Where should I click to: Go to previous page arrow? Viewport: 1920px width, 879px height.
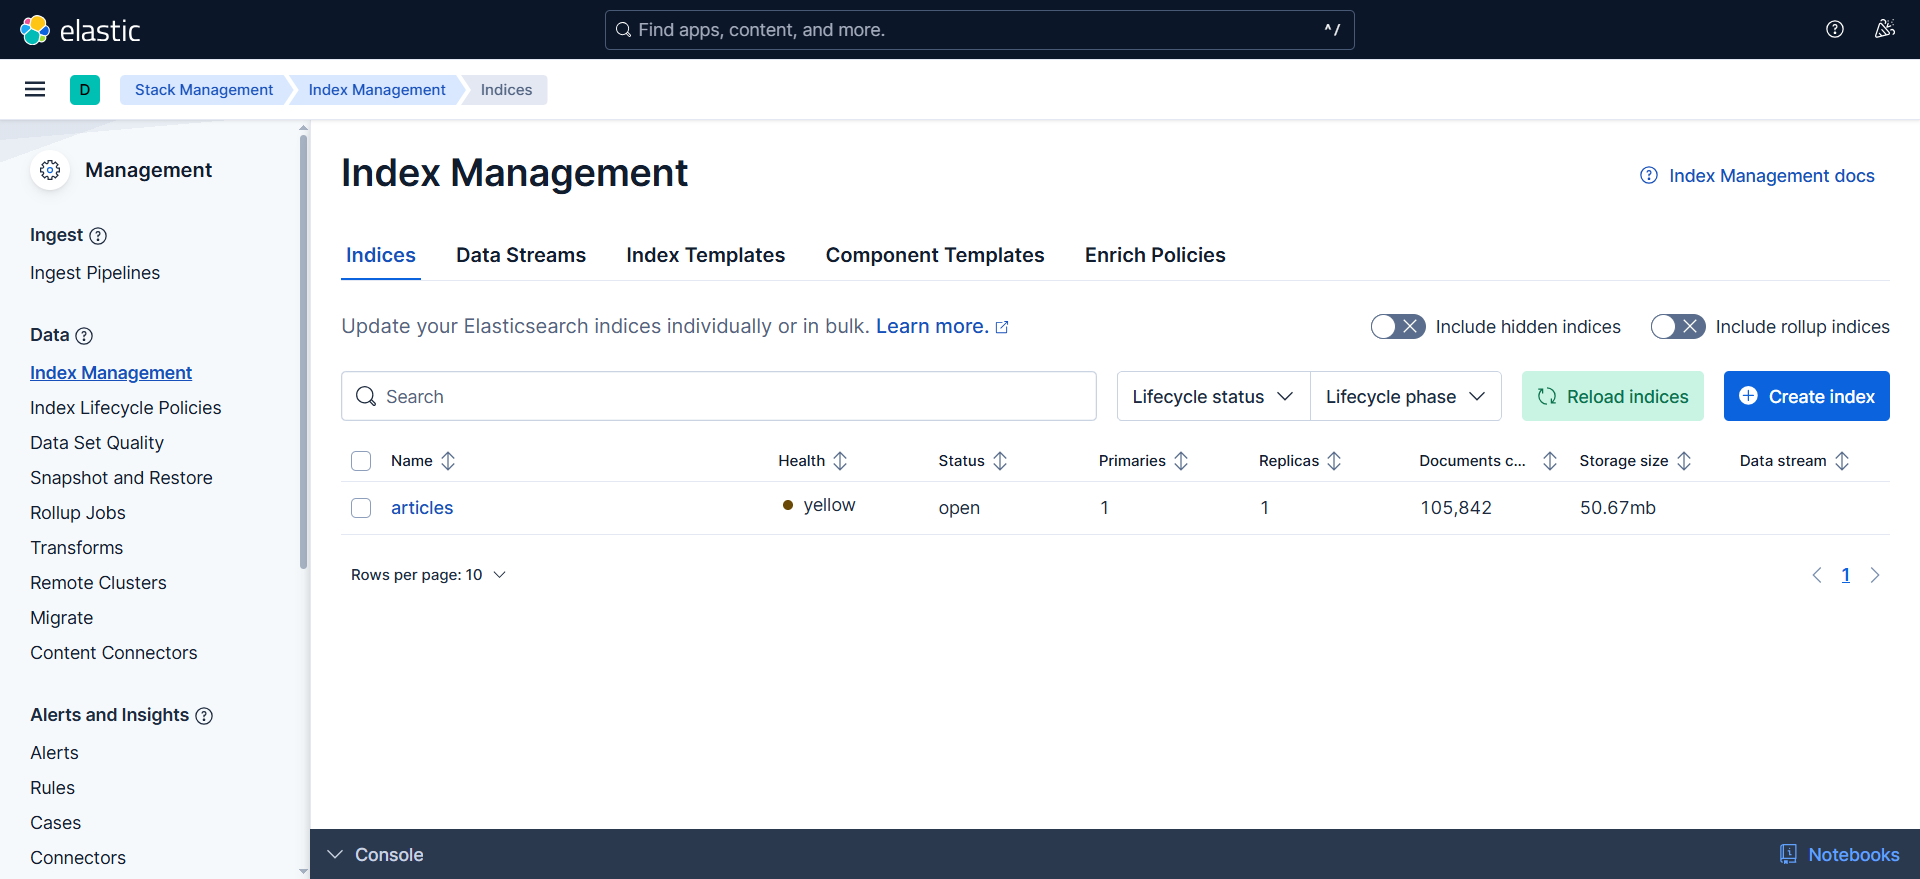1817,575
